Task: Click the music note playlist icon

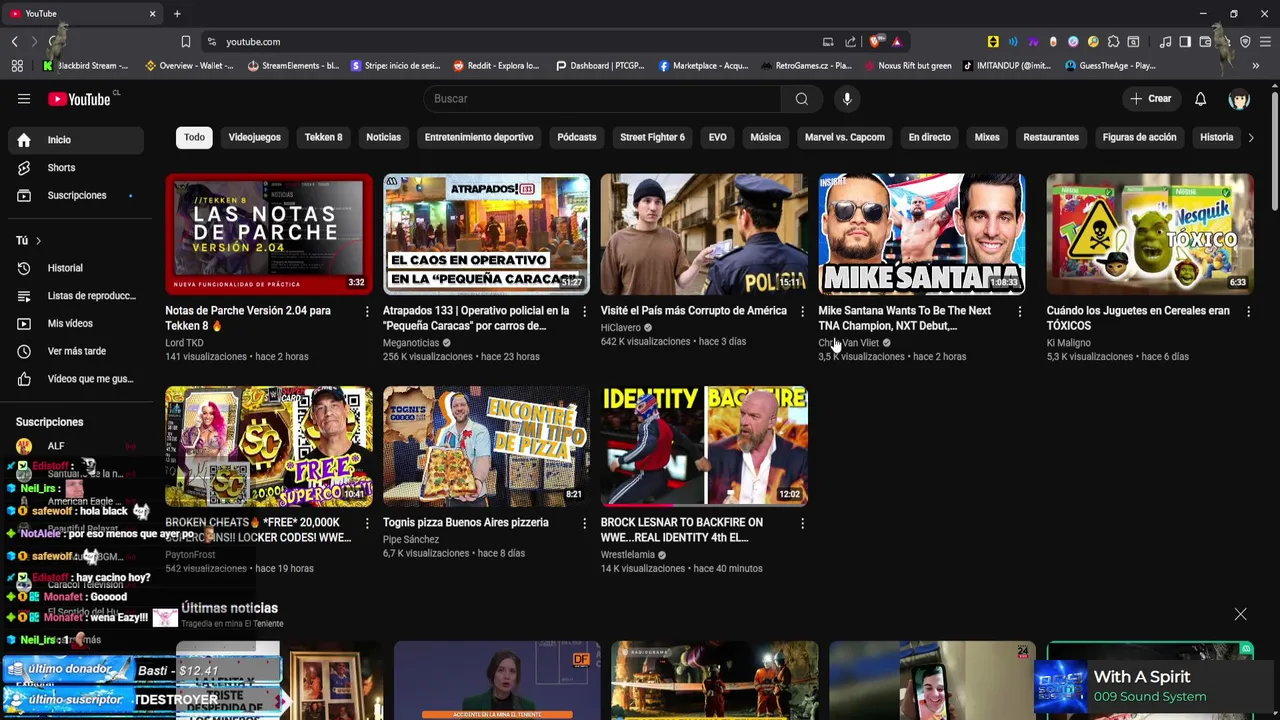Action: click(x=1165, y=42)
